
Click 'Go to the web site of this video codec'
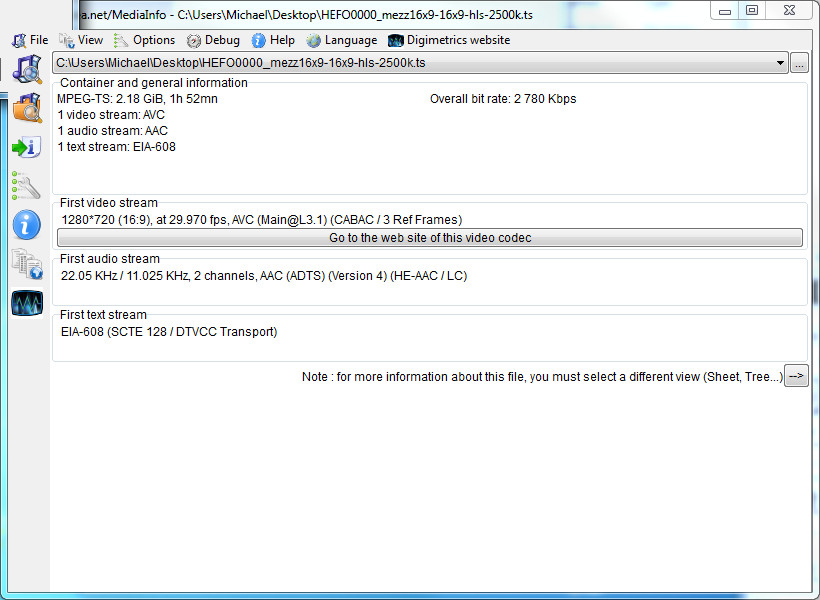[430, 237]
